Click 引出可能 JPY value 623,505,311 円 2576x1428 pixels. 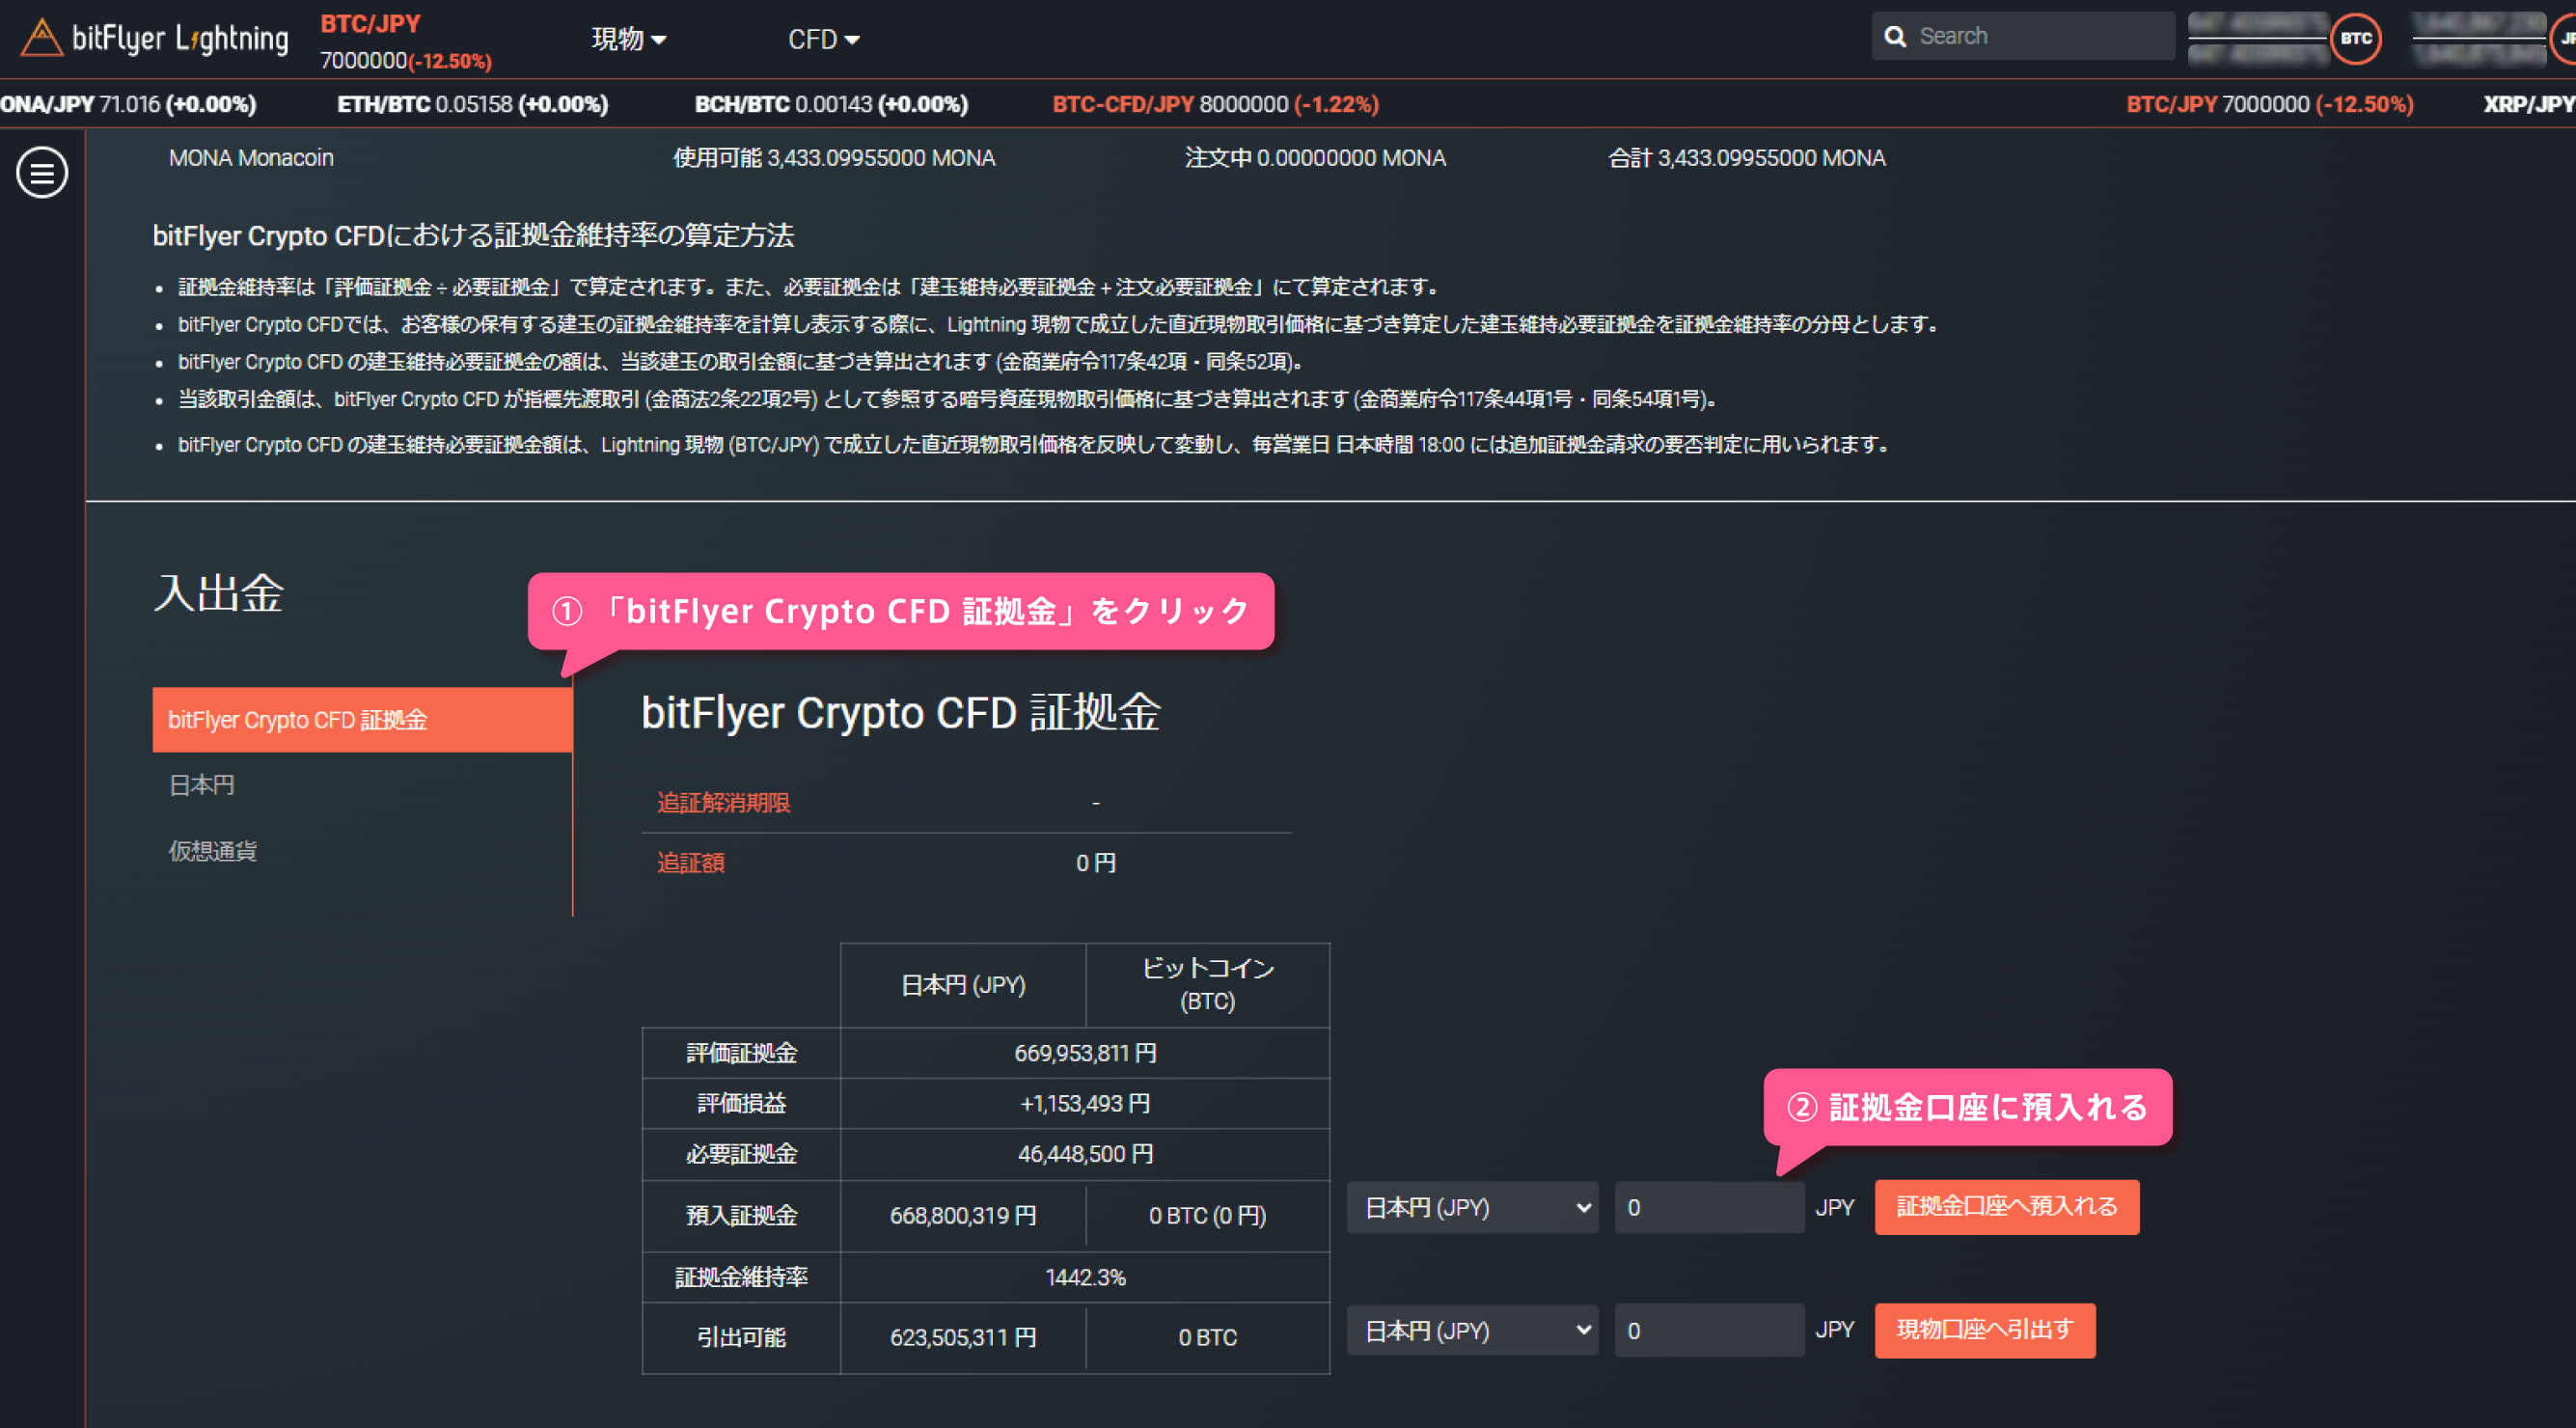pyautogui.click(x=963, y=1337)
